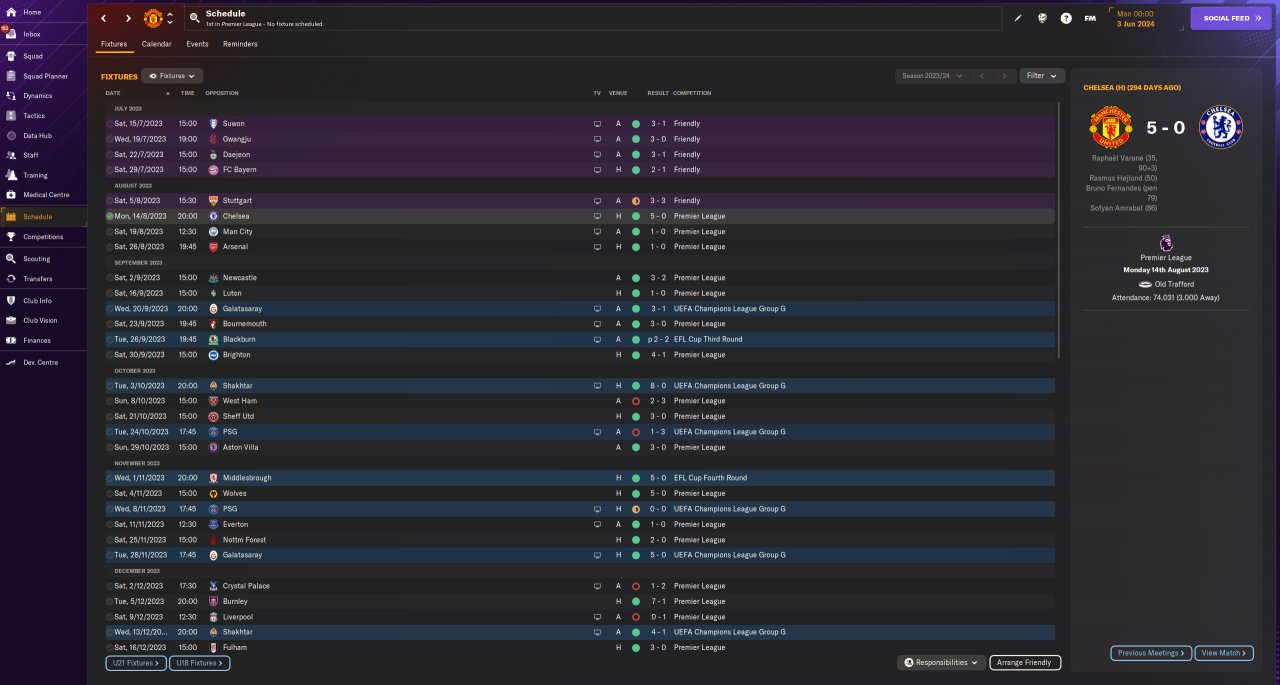Click the TV icon on the Galatasaray 3-1 row
The width and height of the screenshot is (1280, 685).
coord(598,309)
